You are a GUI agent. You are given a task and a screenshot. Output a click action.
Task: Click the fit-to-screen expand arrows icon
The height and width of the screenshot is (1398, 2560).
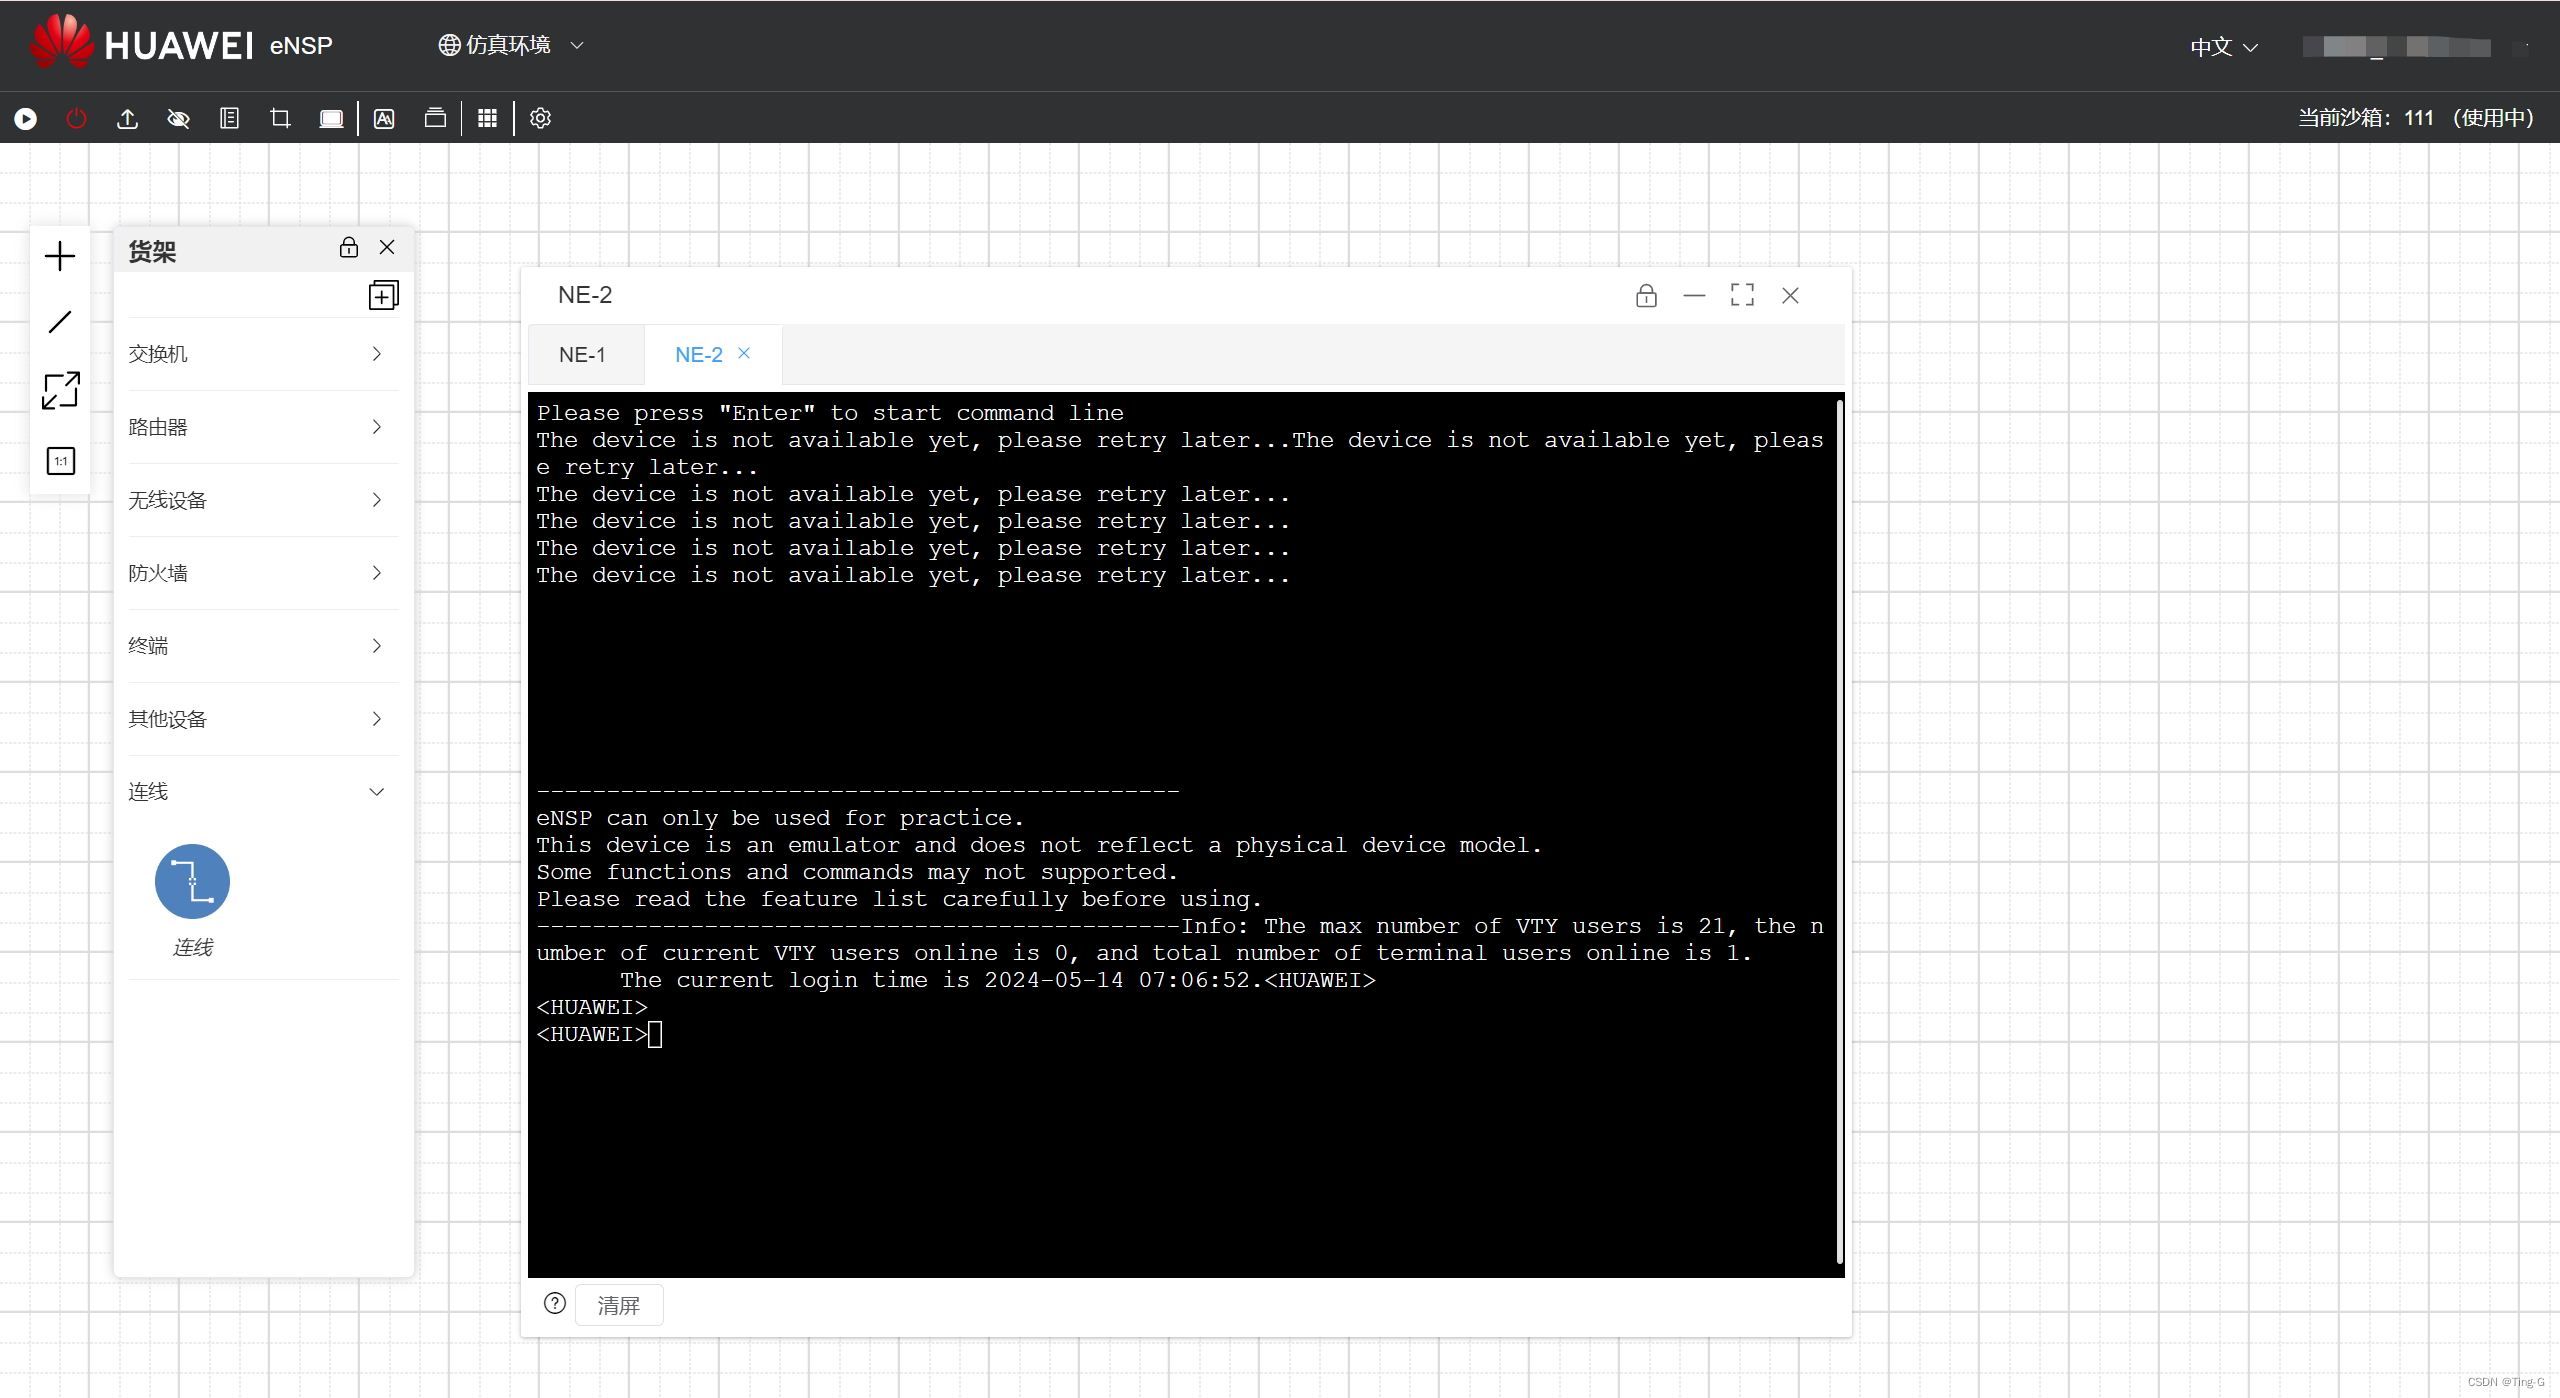point(60,390)
